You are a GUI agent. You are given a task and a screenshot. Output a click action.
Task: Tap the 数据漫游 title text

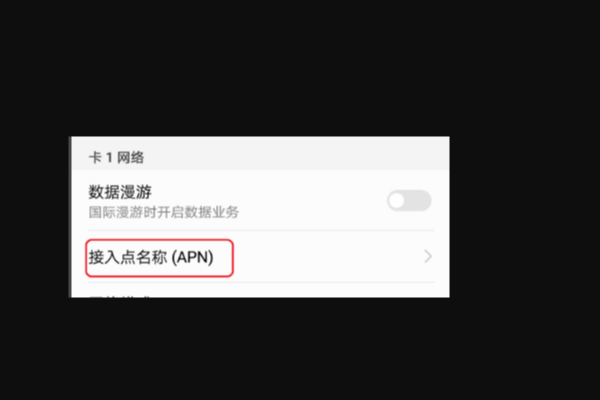click(x=120, y=192)
